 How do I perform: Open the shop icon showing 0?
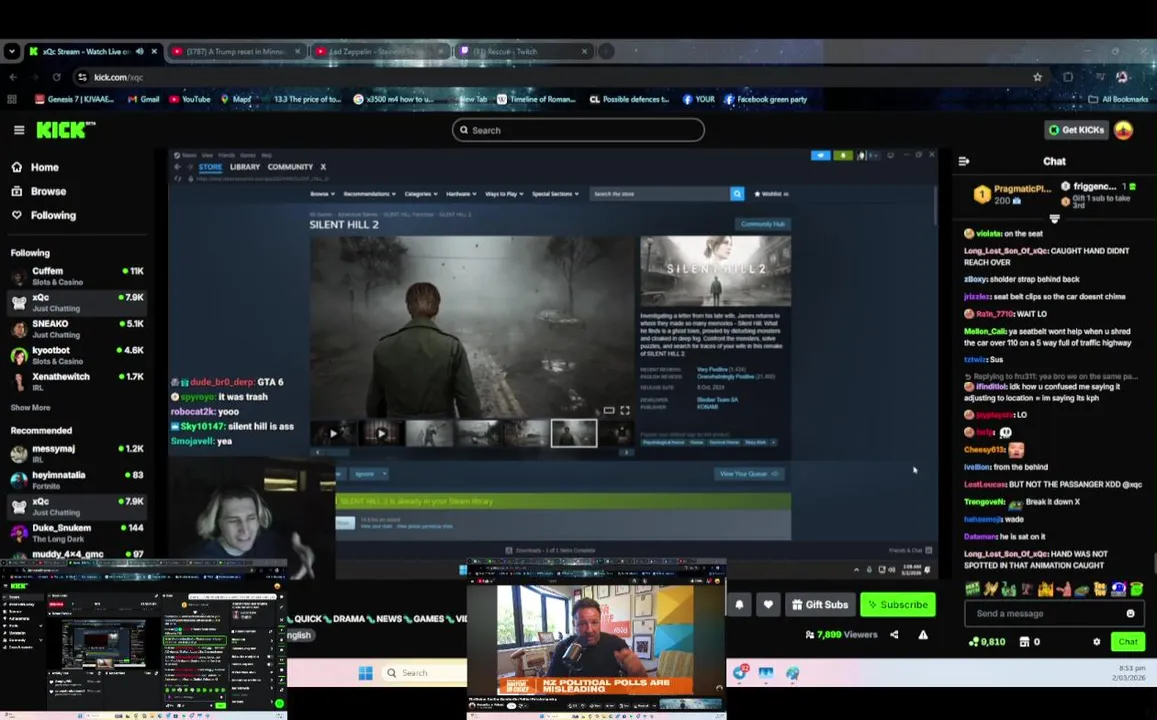click(1024, 642)
